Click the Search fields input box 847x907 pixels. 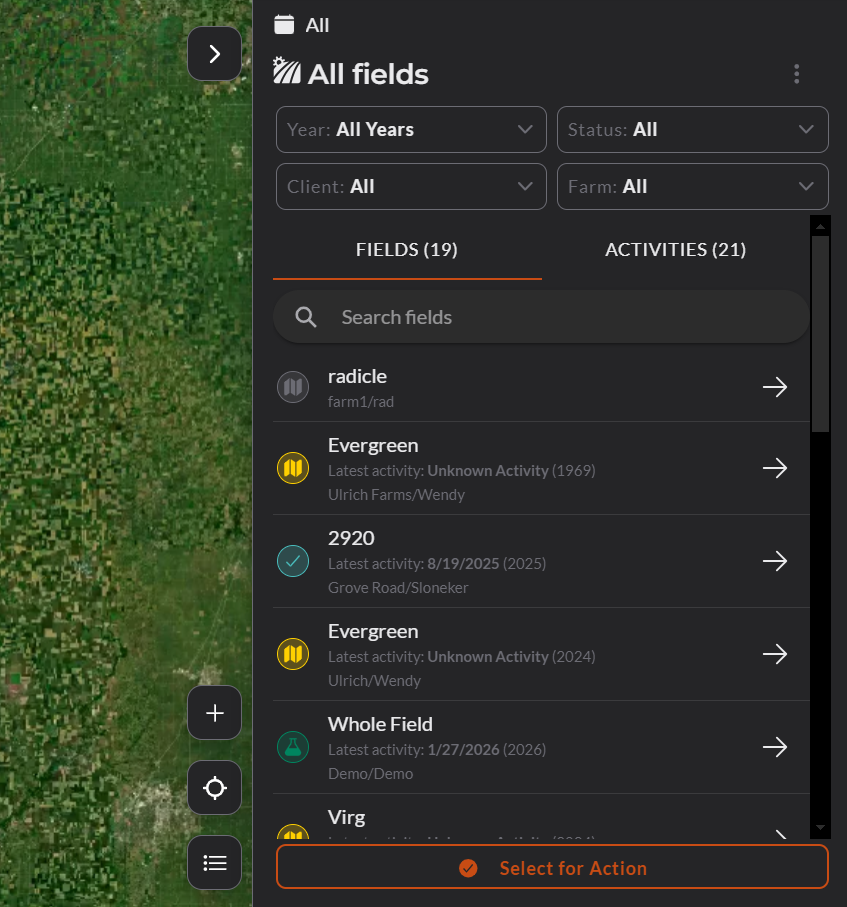[542, 317]
